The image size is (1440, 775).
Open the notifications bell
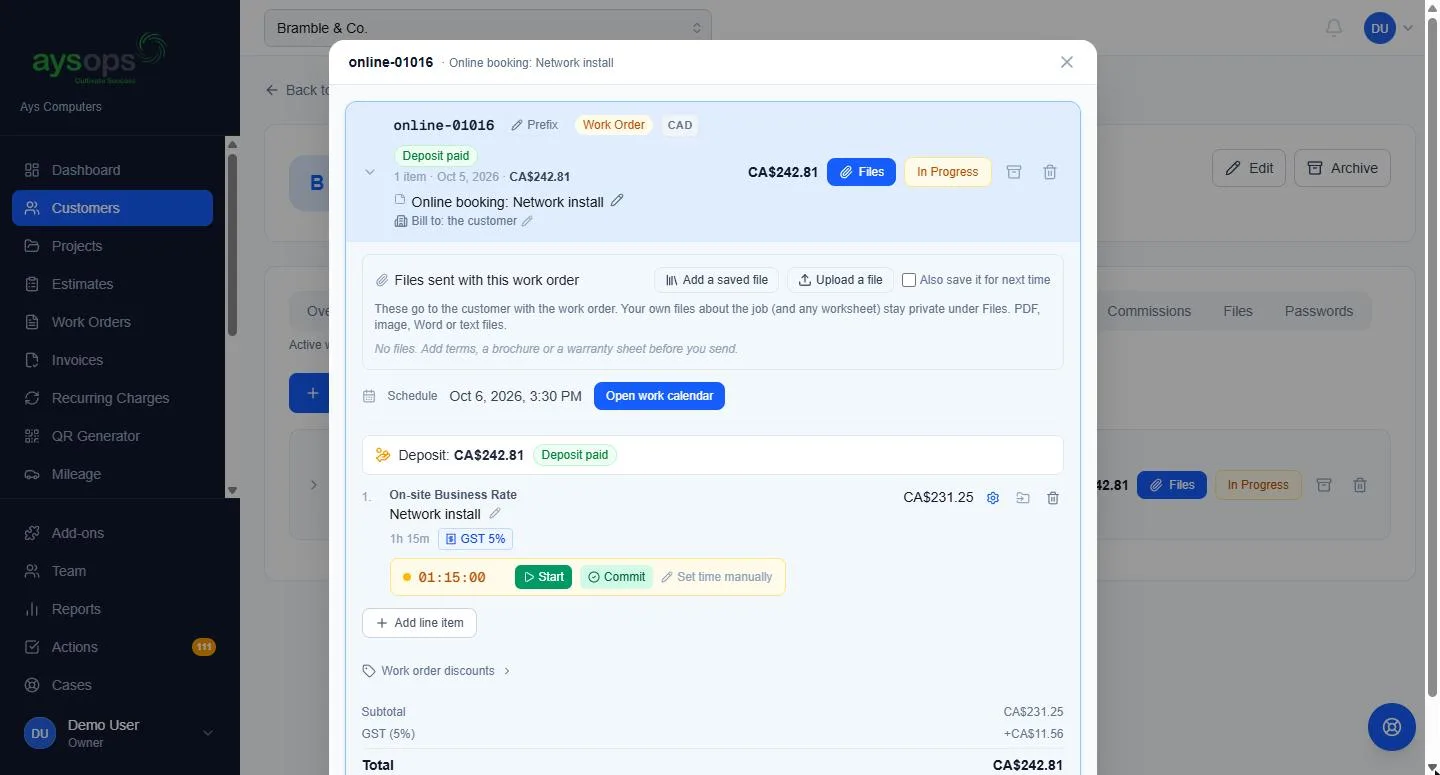pos(1334,28)
